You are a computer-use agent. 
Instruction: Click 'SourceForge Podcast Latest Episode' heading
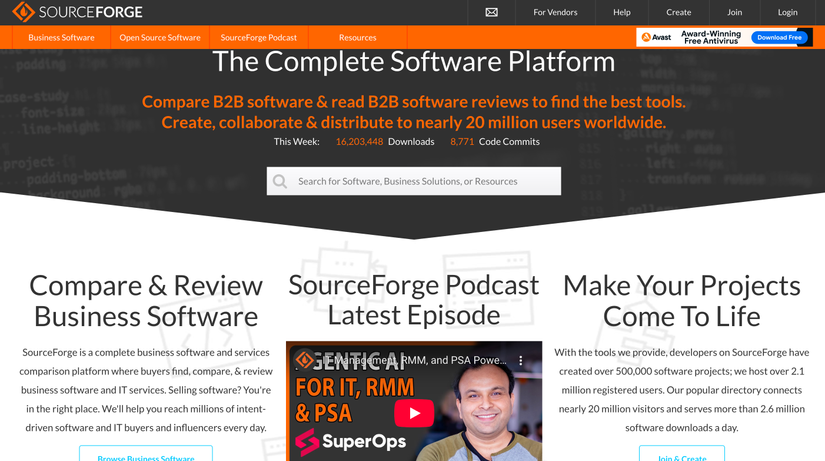[x=414, y=300]
